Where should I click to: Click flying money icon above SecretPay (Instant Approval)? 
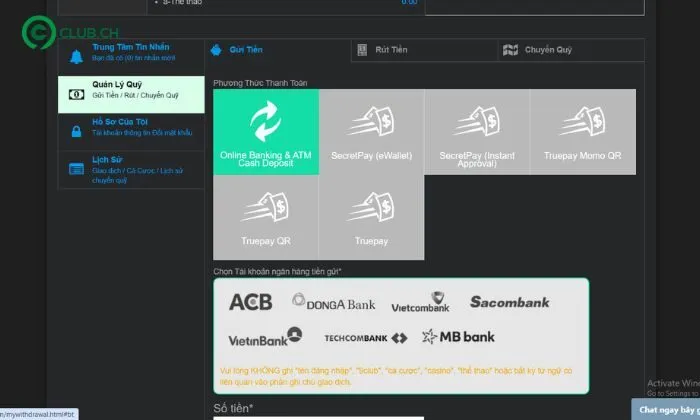pyautogui.click(x=477, y=121)
